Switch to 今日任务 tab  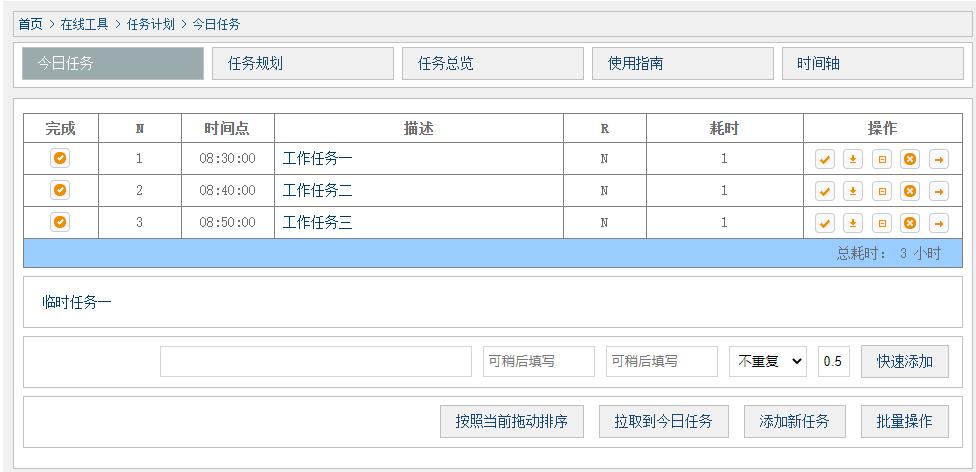point(113,64)
